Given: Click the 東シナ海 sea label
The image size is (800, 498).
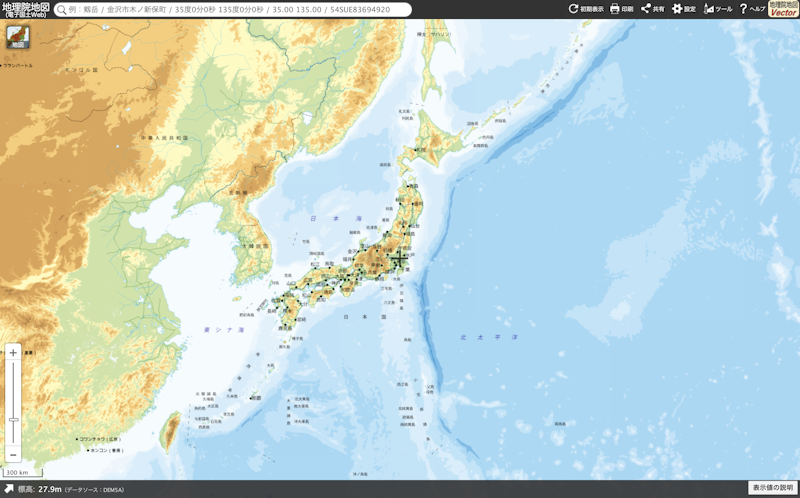Looking at the screenshot, I should (224, 329).
